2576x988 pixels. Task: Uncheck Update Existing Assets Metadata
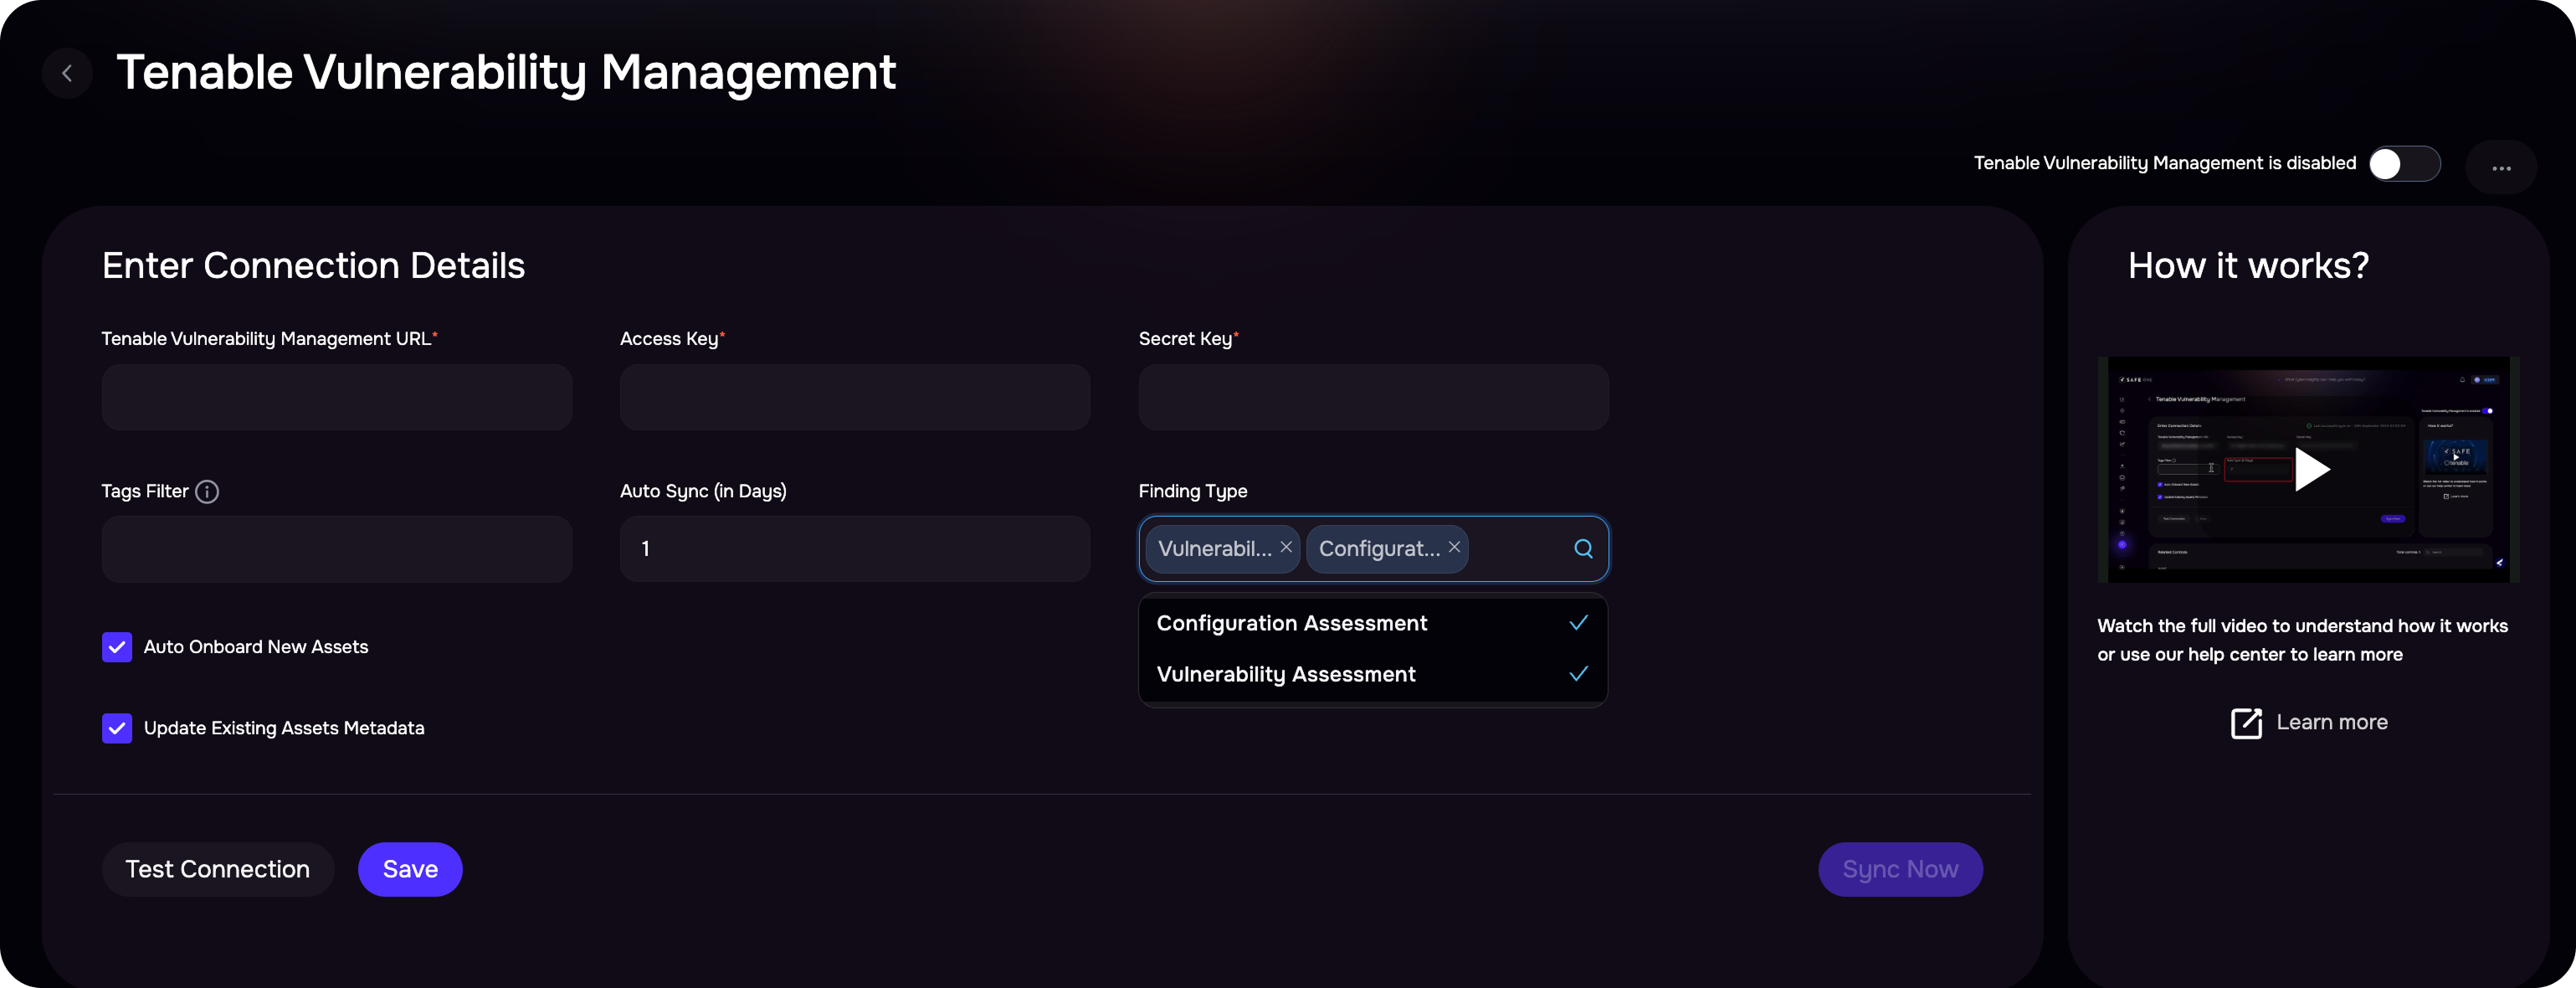coord(117,728)
